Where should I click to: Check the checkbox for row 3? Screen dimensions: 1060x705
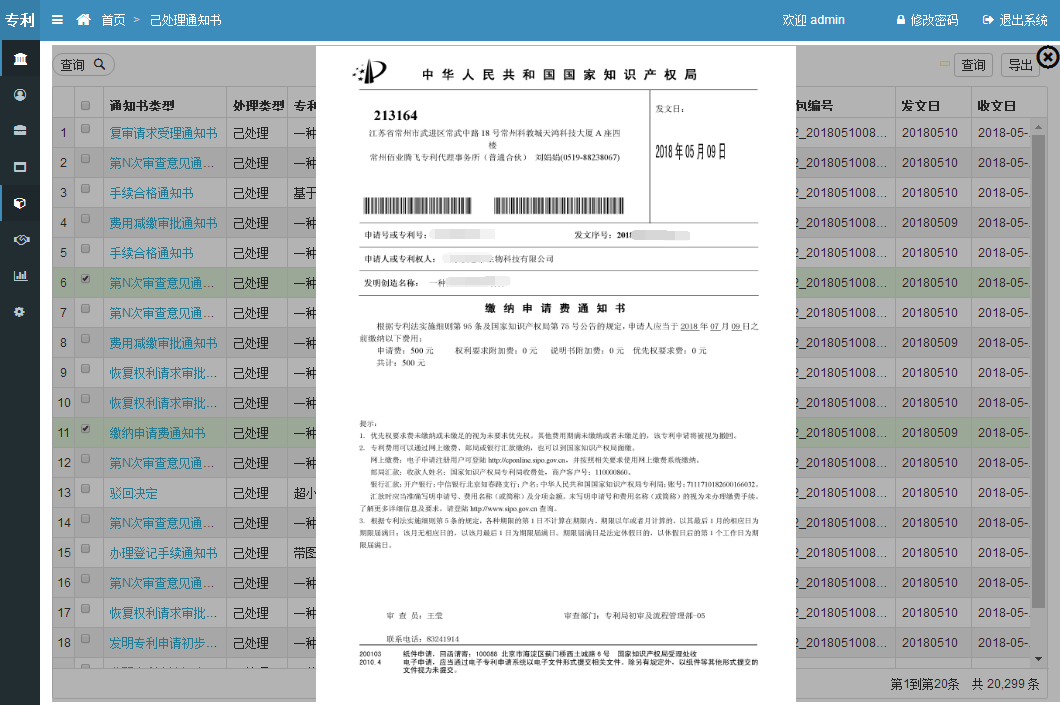pyautogui.click(x=85, y=189)
